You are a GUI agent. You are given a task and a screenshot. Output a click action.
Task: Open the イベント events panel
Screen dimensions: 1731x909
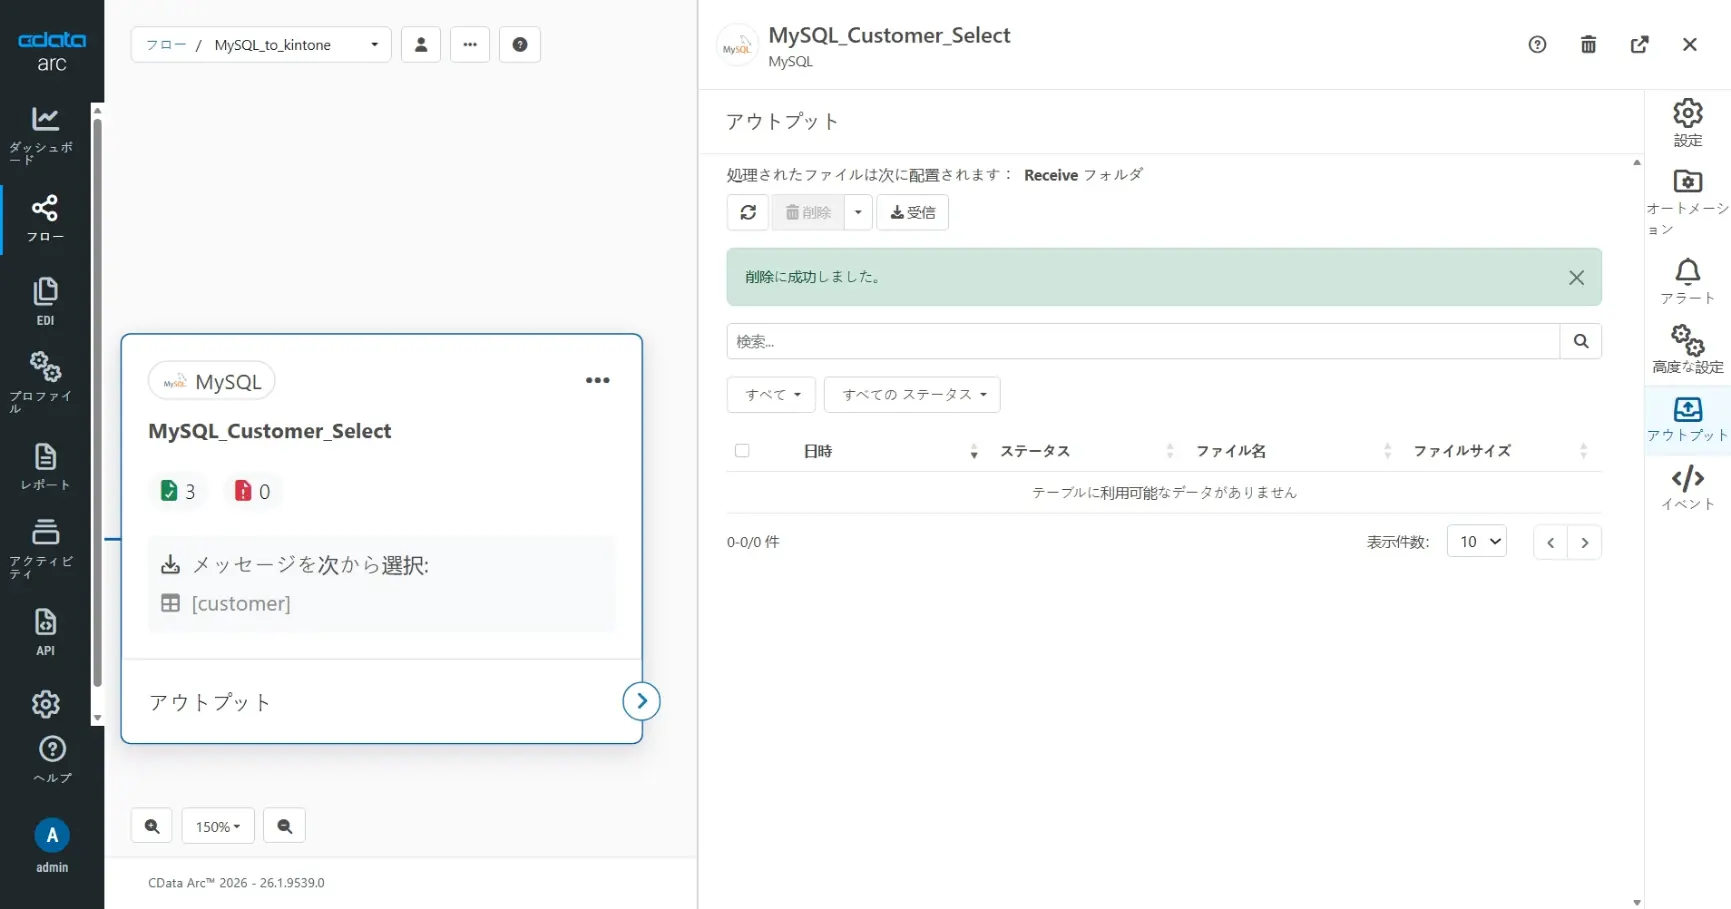pyautogui.click(x=1687, y=487)
